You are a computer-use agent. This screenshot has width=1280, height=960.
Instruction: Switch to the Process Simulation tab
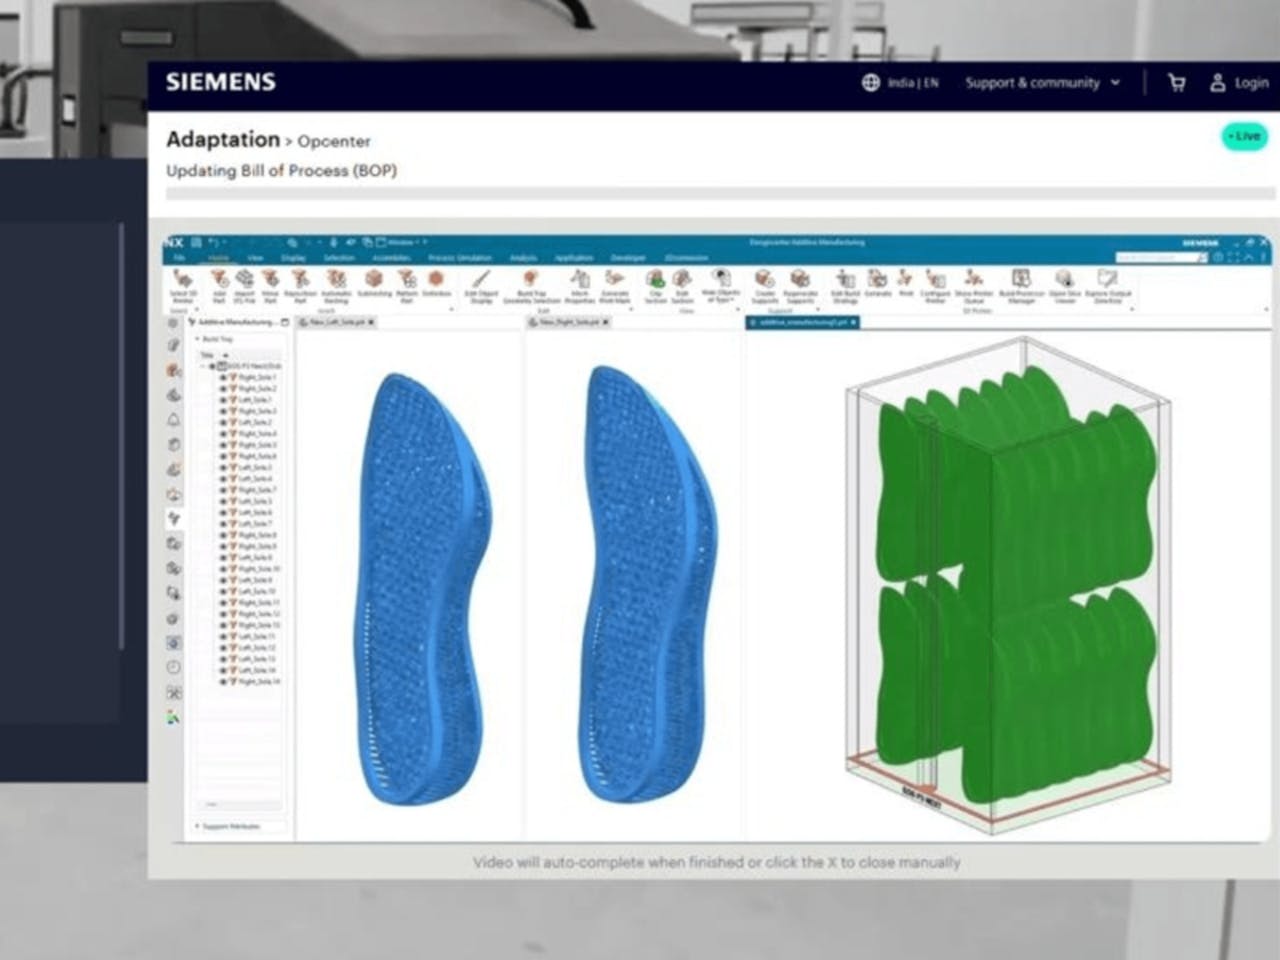tap(460, 258)
